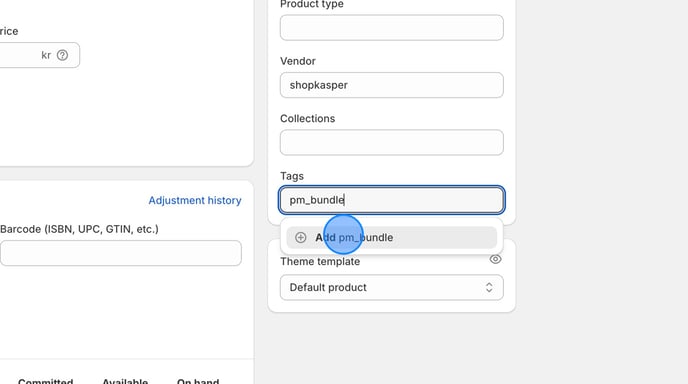Click the price field with kr suffix
Viewport: 688px width, 384px height.
pos(39,55)
